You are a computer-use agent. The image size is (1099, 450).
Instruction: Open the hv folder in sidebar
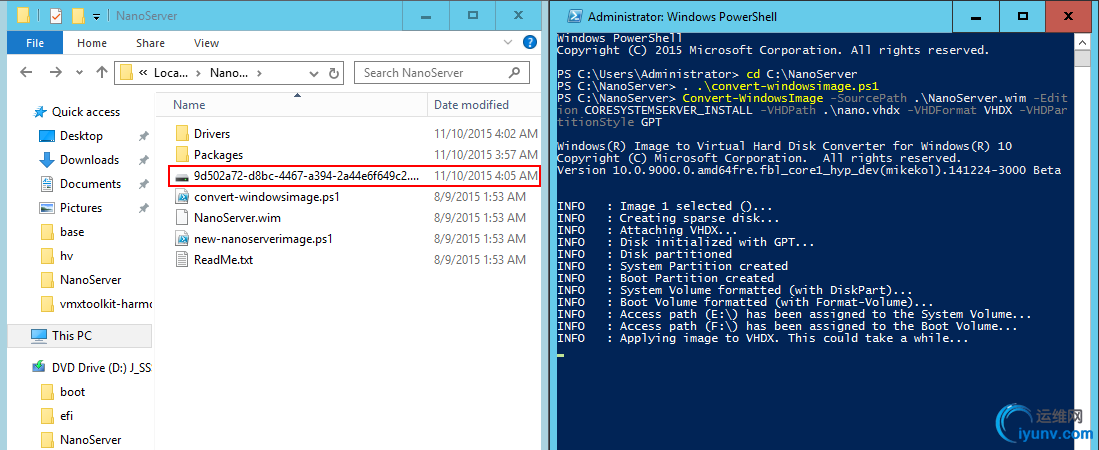point(67,256)
